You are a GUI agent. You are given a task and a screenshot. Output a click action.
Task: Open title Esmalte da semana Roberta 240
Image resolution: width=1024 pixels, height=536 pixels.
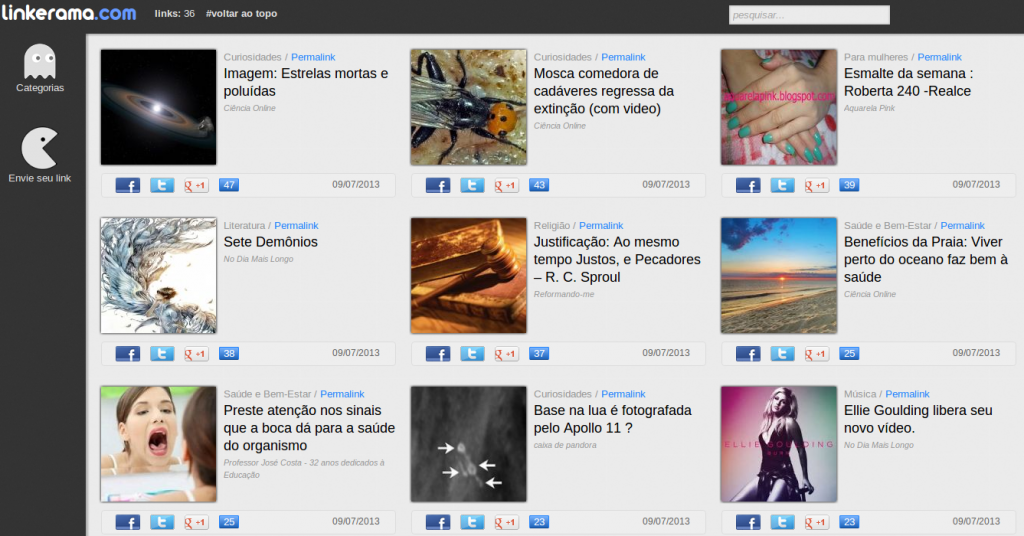[908, 82]
